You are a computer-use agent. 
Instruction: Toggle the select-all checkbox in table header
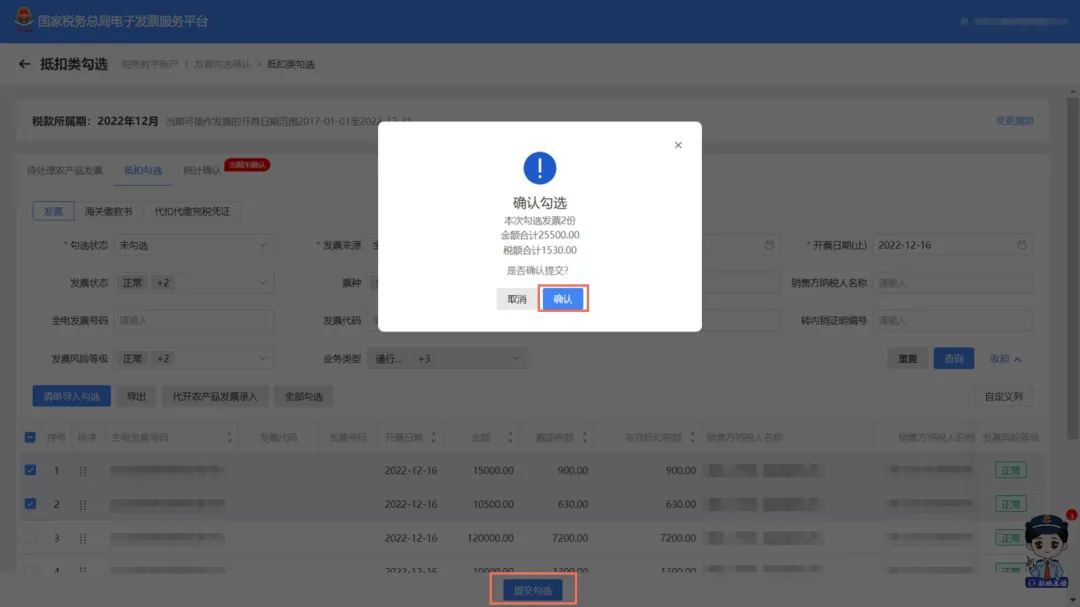(30, 437)
